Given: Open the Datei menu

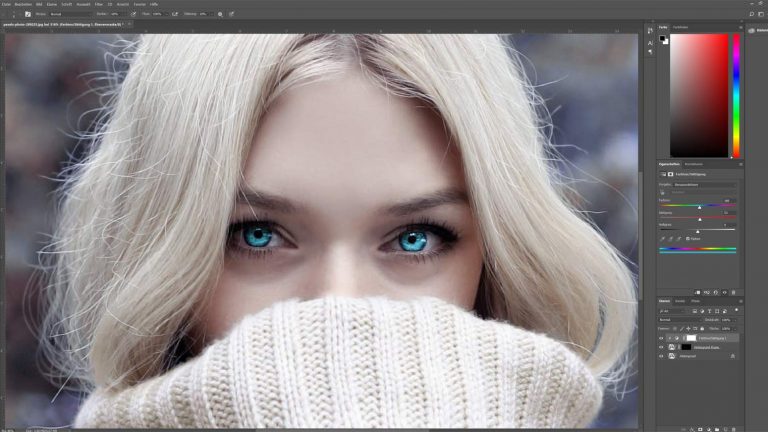Looking at the screenshot, I should (x=5, y=4).
